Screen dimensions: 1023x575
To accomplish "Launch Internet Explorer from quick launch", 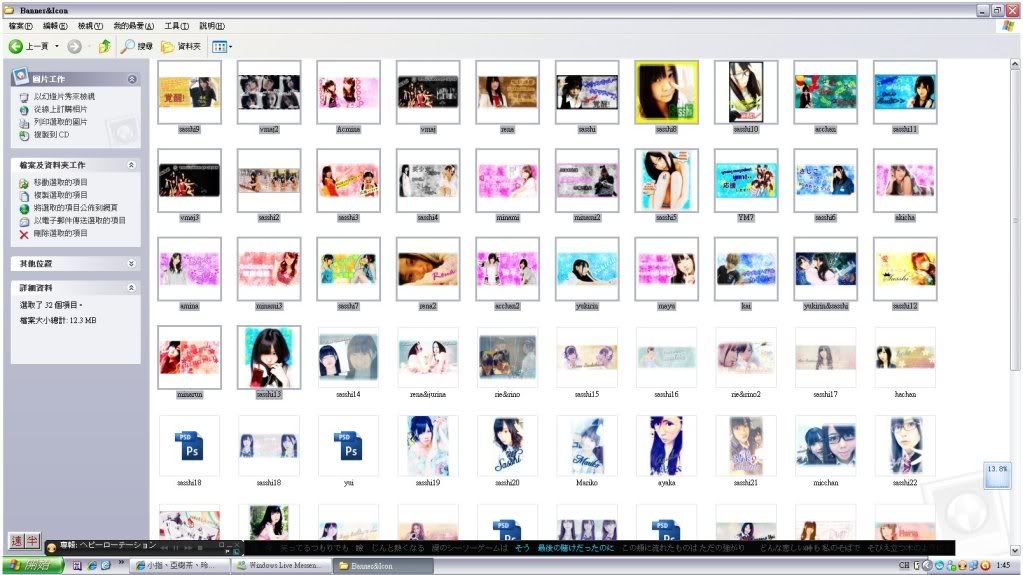I will pyautogui.click(x=90, y=566).
